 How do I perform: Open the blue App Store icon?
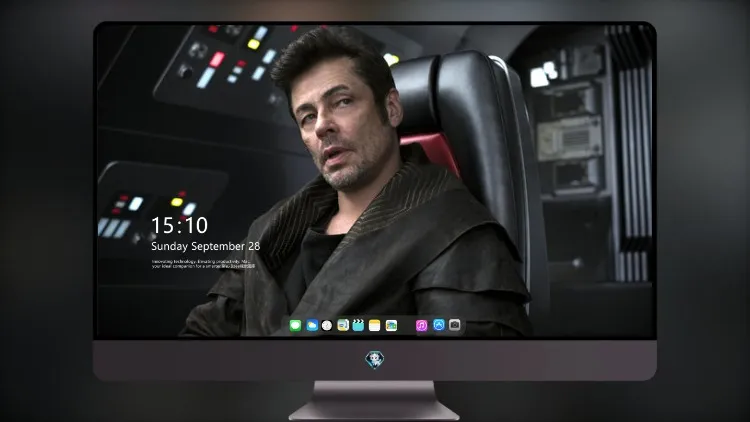click(x=439, y=325)
